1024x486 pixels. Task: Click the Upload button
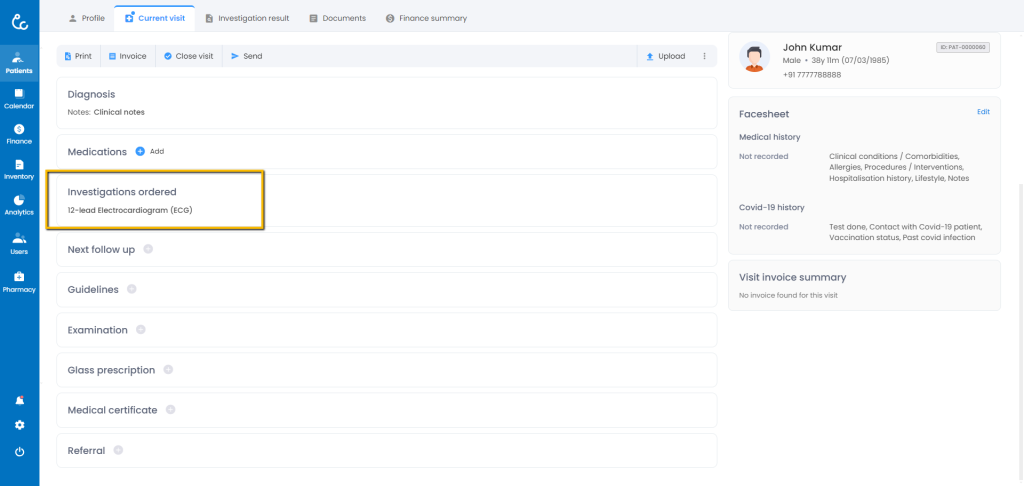click(665, 56)
